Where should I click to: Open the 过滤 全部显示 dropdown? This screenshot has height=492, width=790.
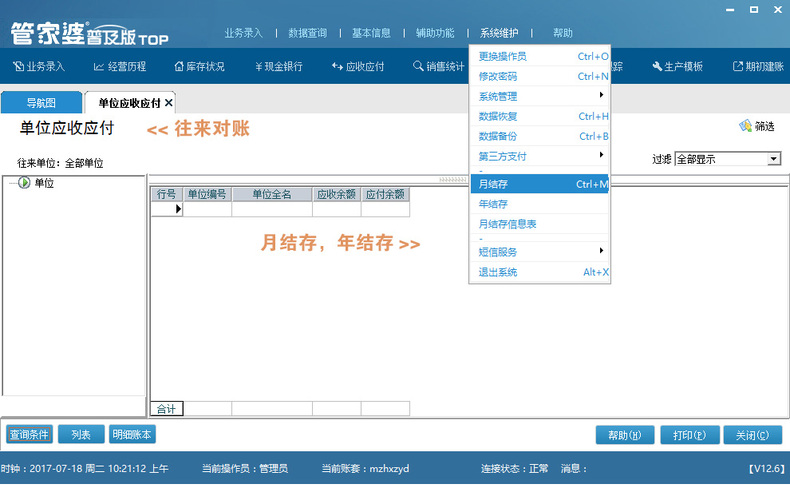[x=773, y=159]
